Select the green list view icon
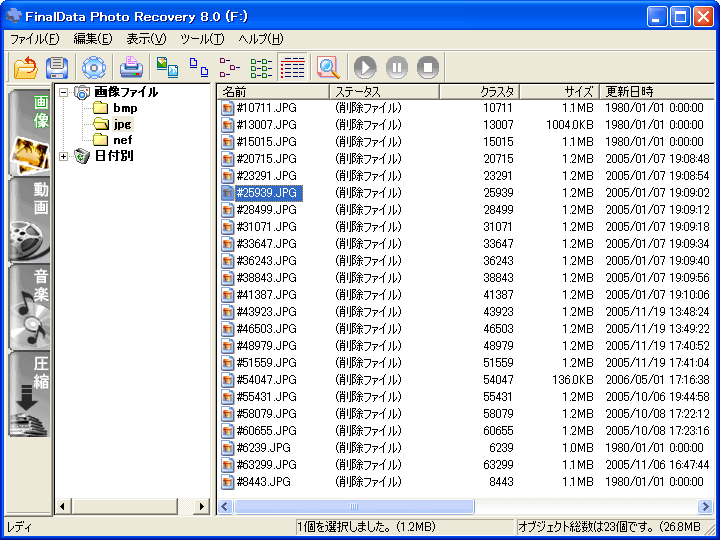The height and width of the screenshot is (540, 720). (261, 68)
